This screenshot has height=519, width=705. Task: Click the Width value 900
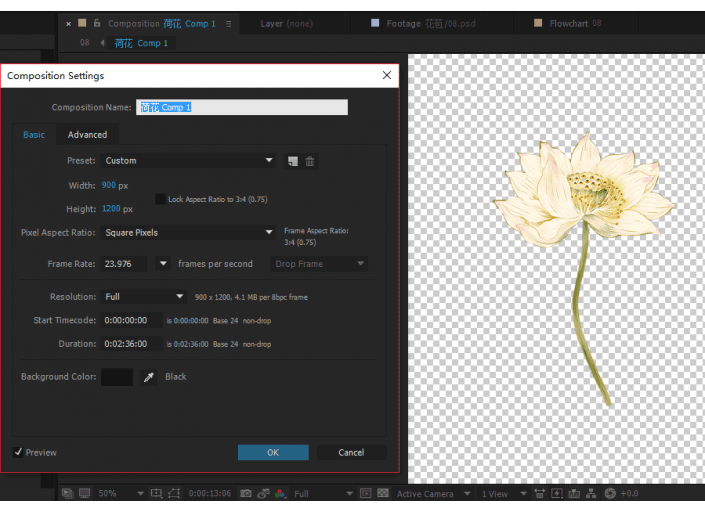[108, 185]
